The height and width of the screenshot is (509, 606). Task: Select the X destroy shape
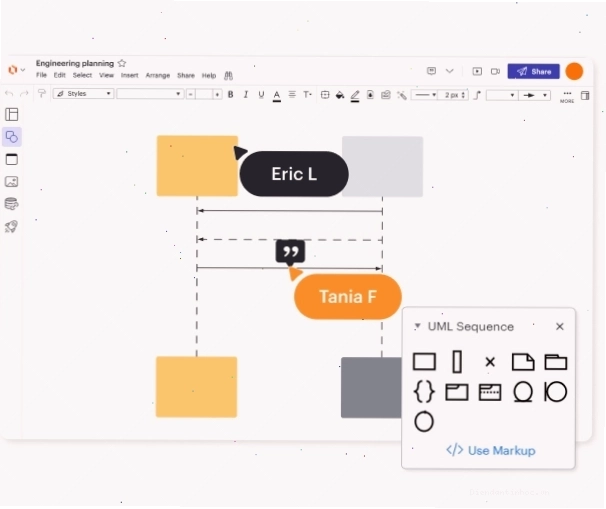(x=490, y=362)
